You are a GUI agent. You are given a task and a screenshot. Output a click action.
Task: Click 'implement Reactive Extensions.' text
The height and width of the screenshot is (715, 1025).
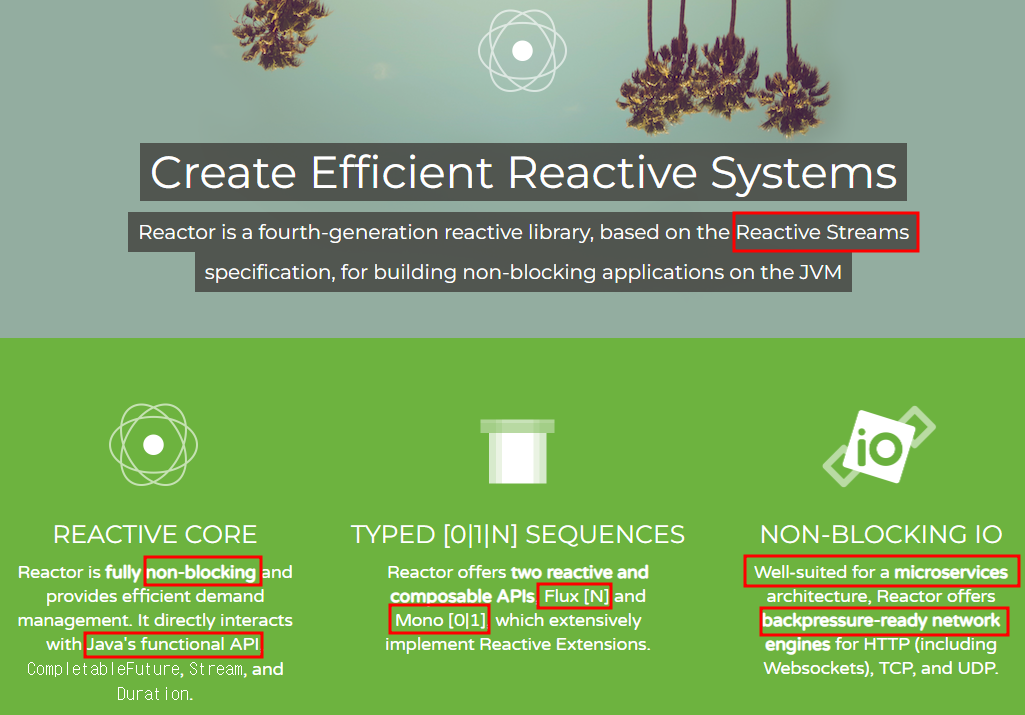(518, 644)
